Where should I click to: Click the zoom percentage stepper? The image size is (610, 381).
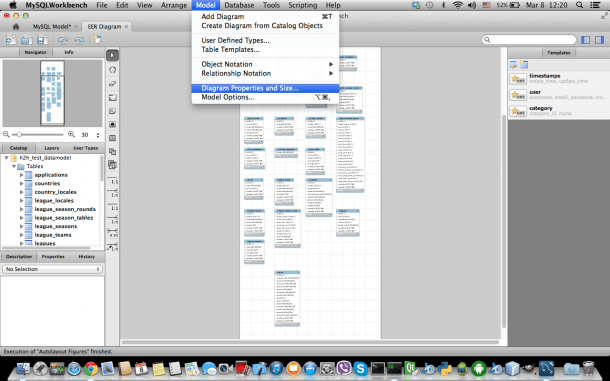coord(98,135)
